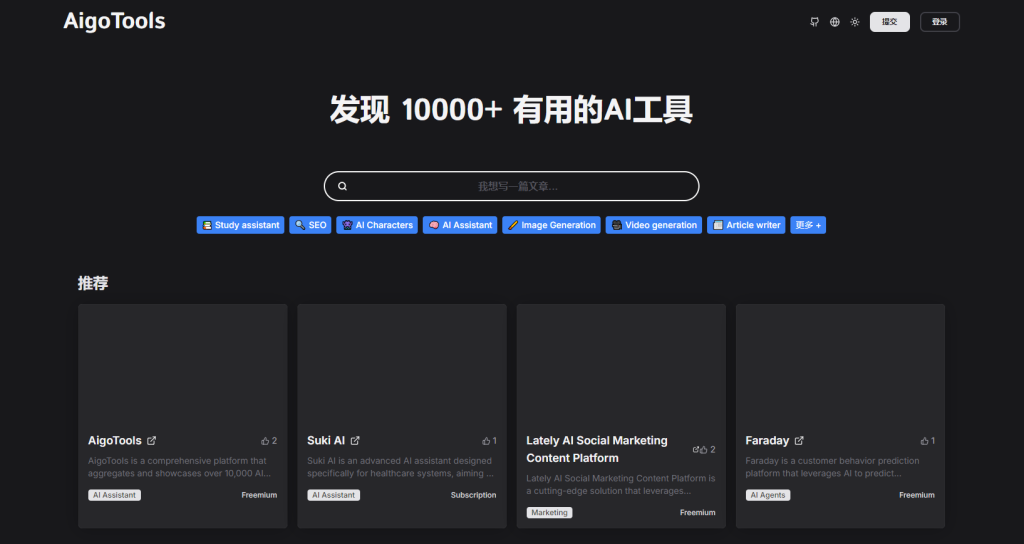
Task: Like the Lately AI card thumbs-up icon
Action: pyautogui.click(x=704, y=449)
